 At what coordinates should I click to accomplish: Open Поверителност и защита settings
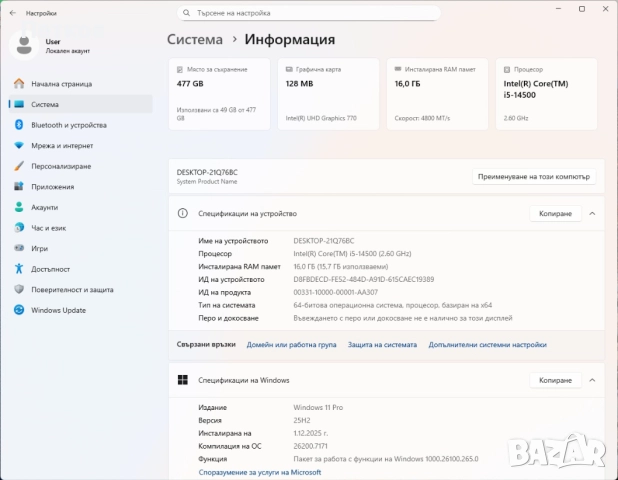72,289
